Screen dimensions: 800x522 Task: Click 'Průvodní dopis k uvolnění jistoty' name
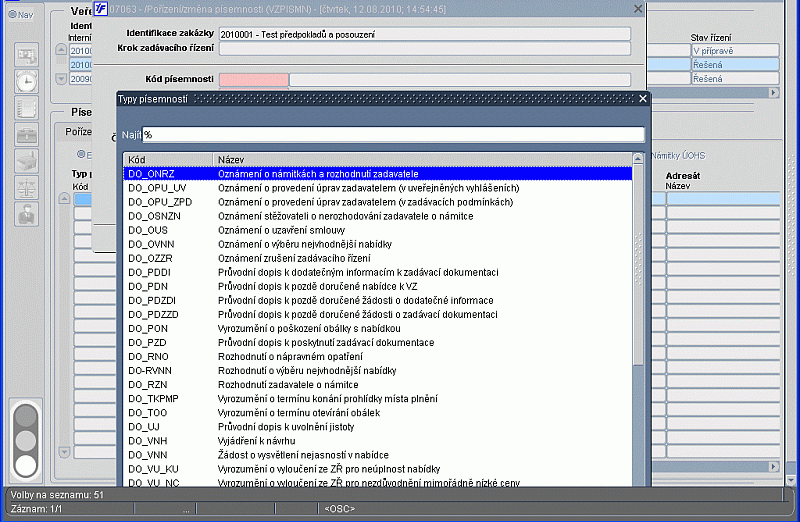[x=286, y=427]
